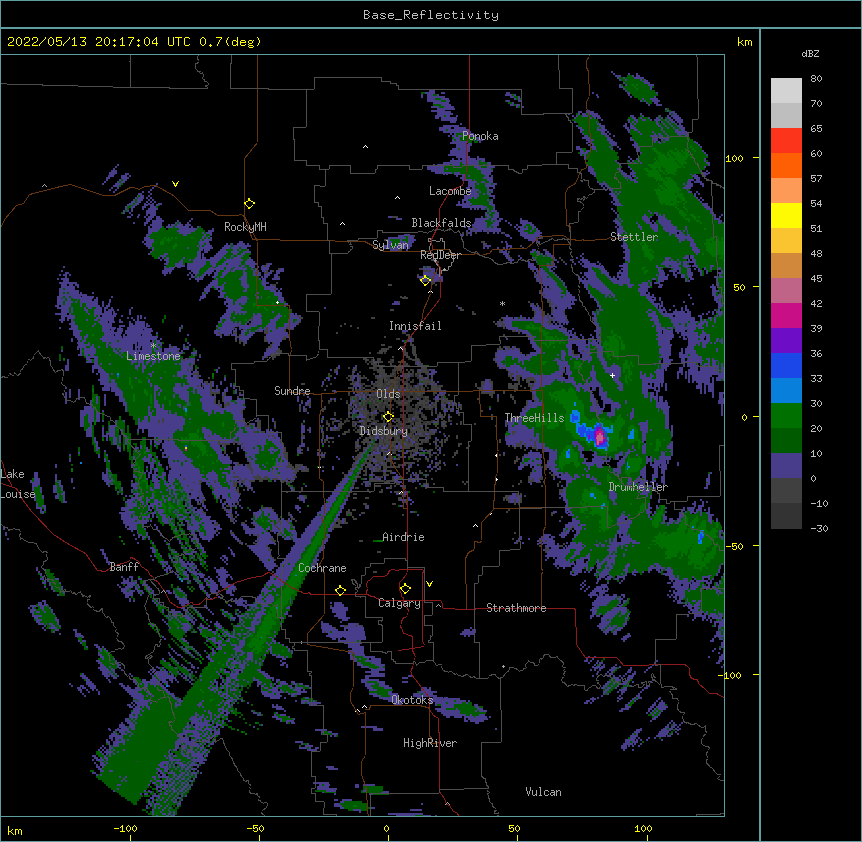Click the 100 tick on the right axis
Screen dimensions: 862x842
(x=734, y=158)
